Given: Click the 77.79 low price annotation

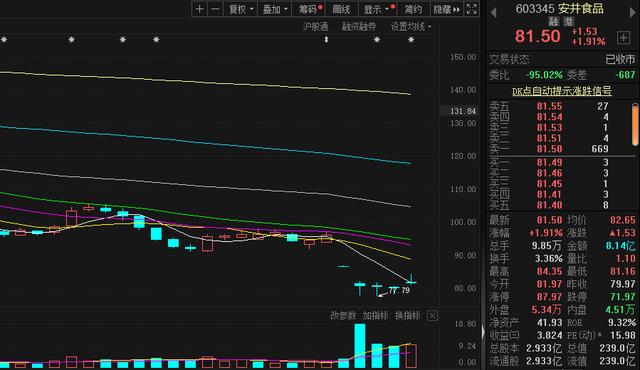Looking at the screenshot, I should coord(399,290).
